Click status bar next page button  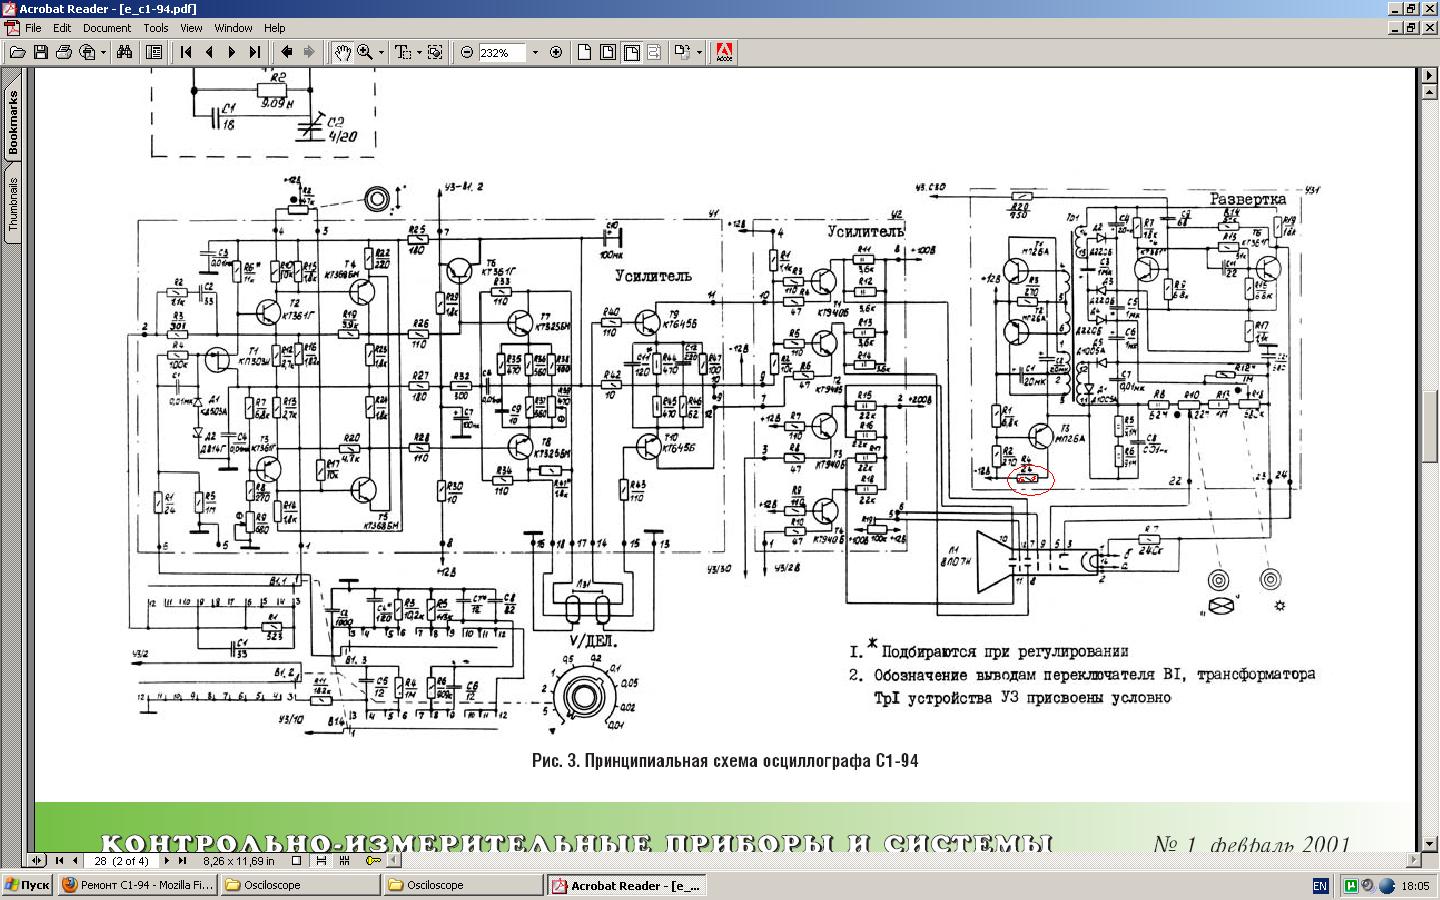[165, 860]
